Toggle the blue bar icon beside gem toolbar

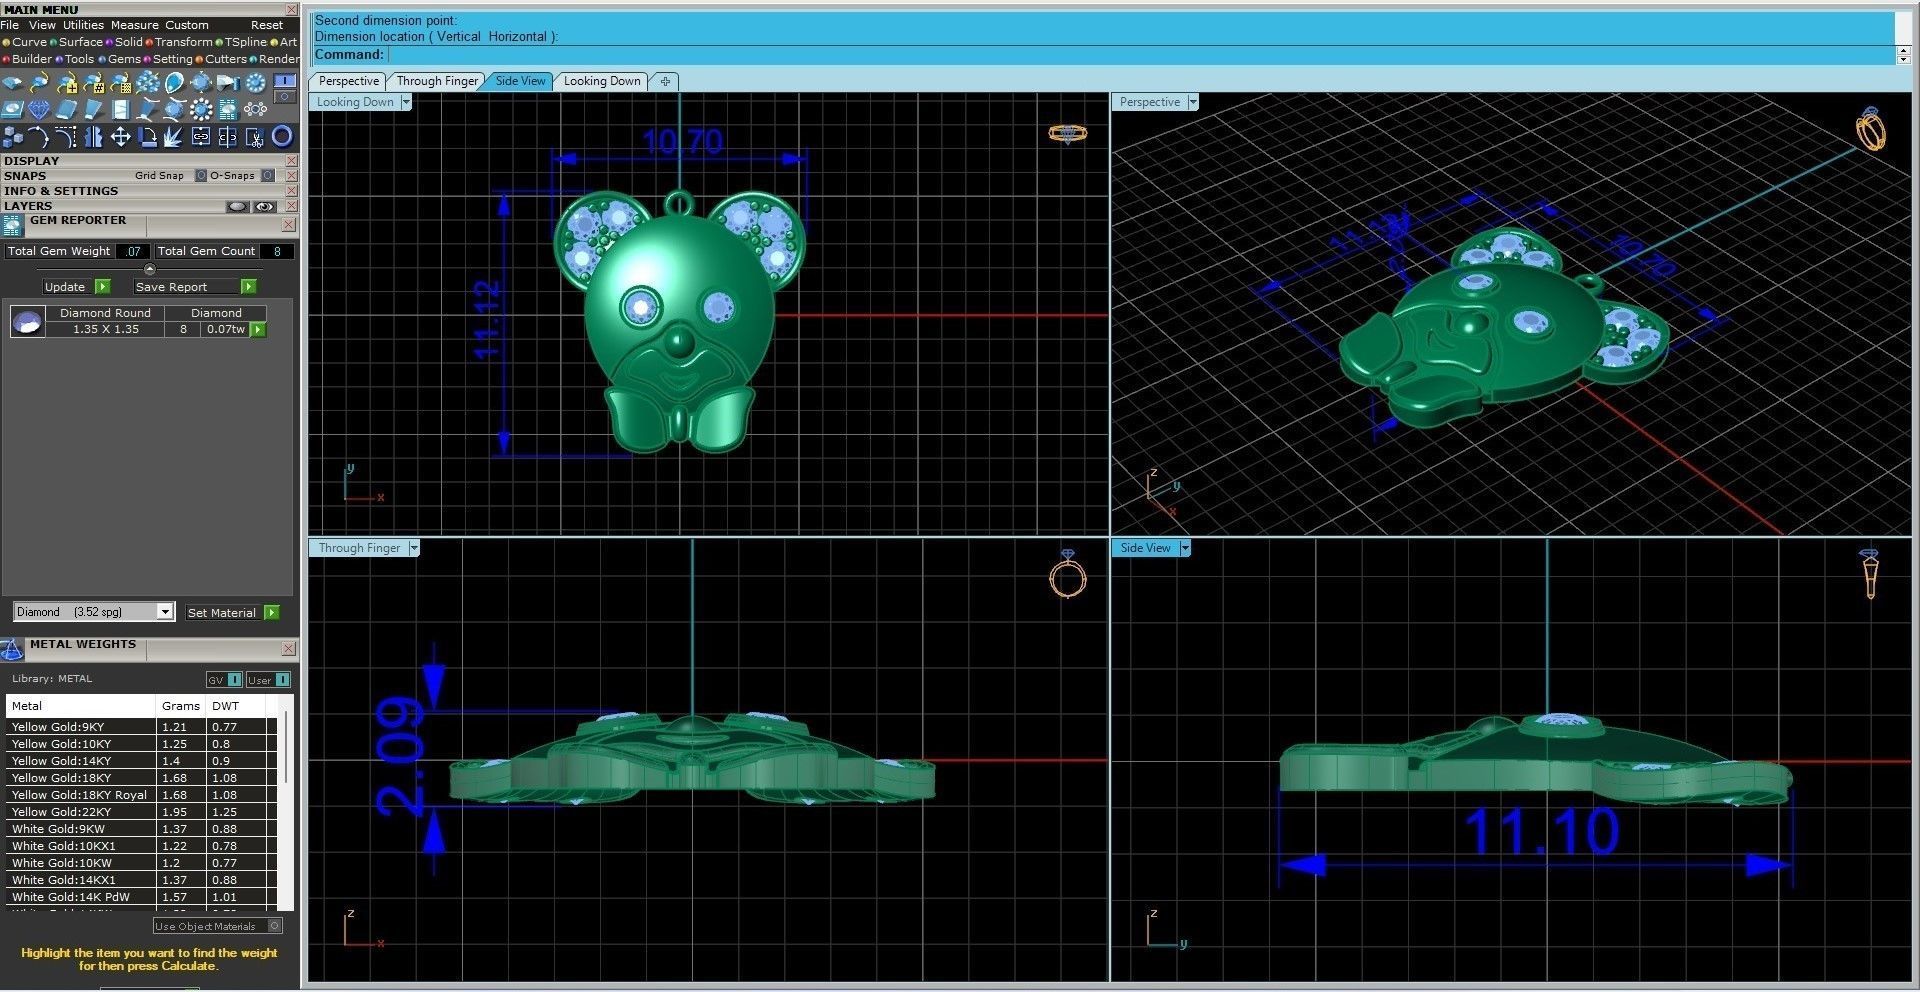285,80
